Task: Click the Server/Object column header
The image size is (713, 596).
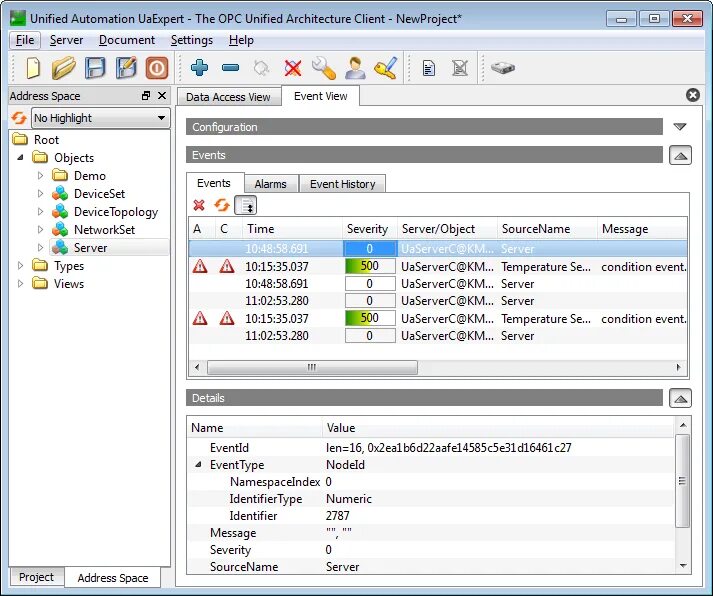Action: (447, 229)
